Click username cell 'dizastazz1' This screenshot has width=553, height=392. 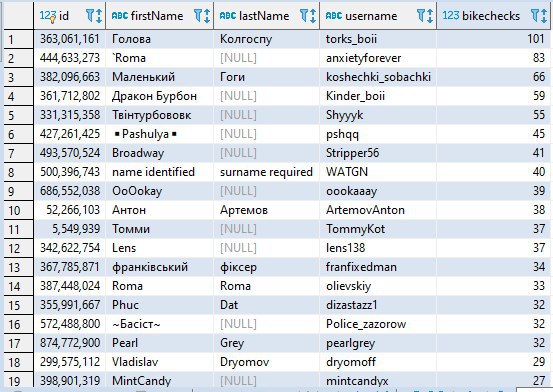tap(378, 305)
